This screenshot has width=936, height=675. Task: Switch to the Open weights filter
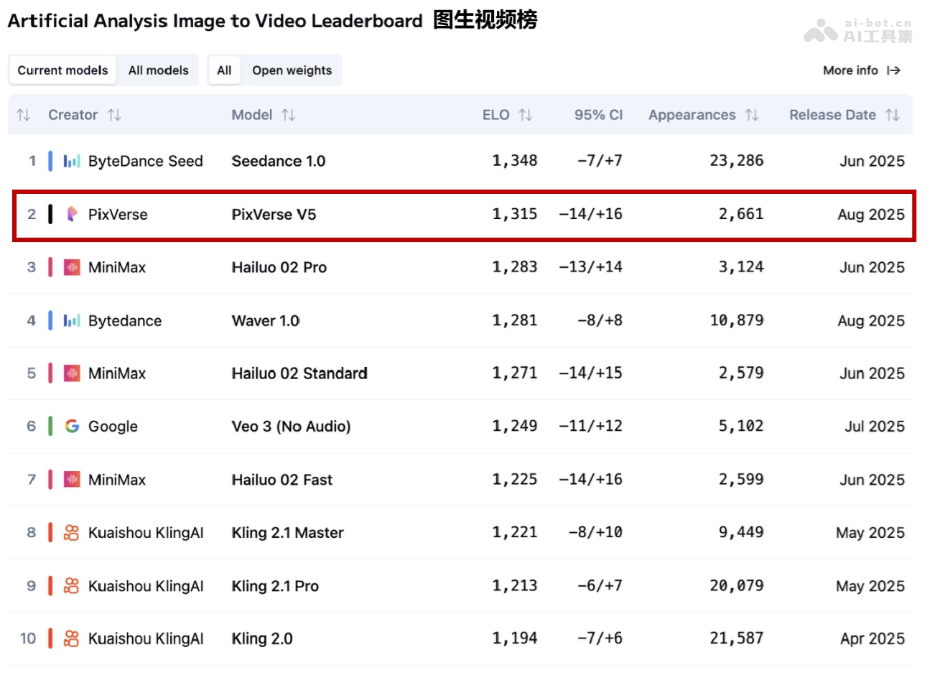(293, 70)
